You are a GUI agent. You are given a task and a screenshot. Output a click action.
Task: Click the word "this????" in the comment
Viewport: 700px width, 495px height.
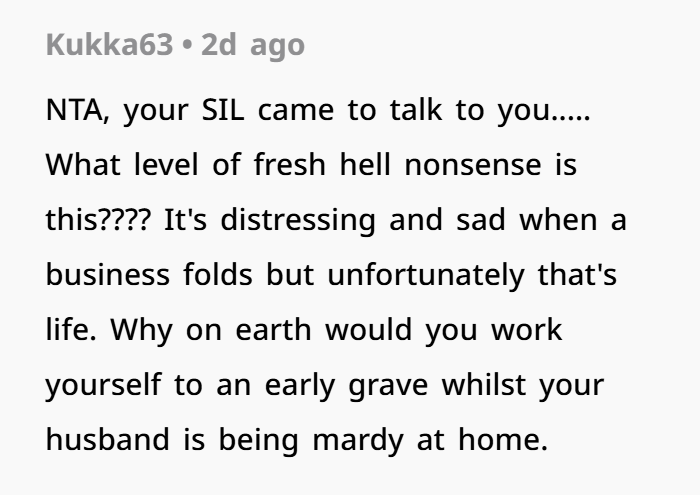pyautogui.click(x=98, y=220)
